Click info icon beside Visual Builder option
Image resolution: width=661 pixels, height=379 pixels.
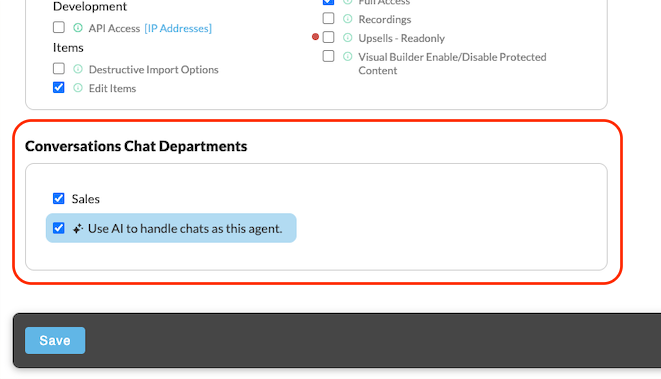(347, 56)
